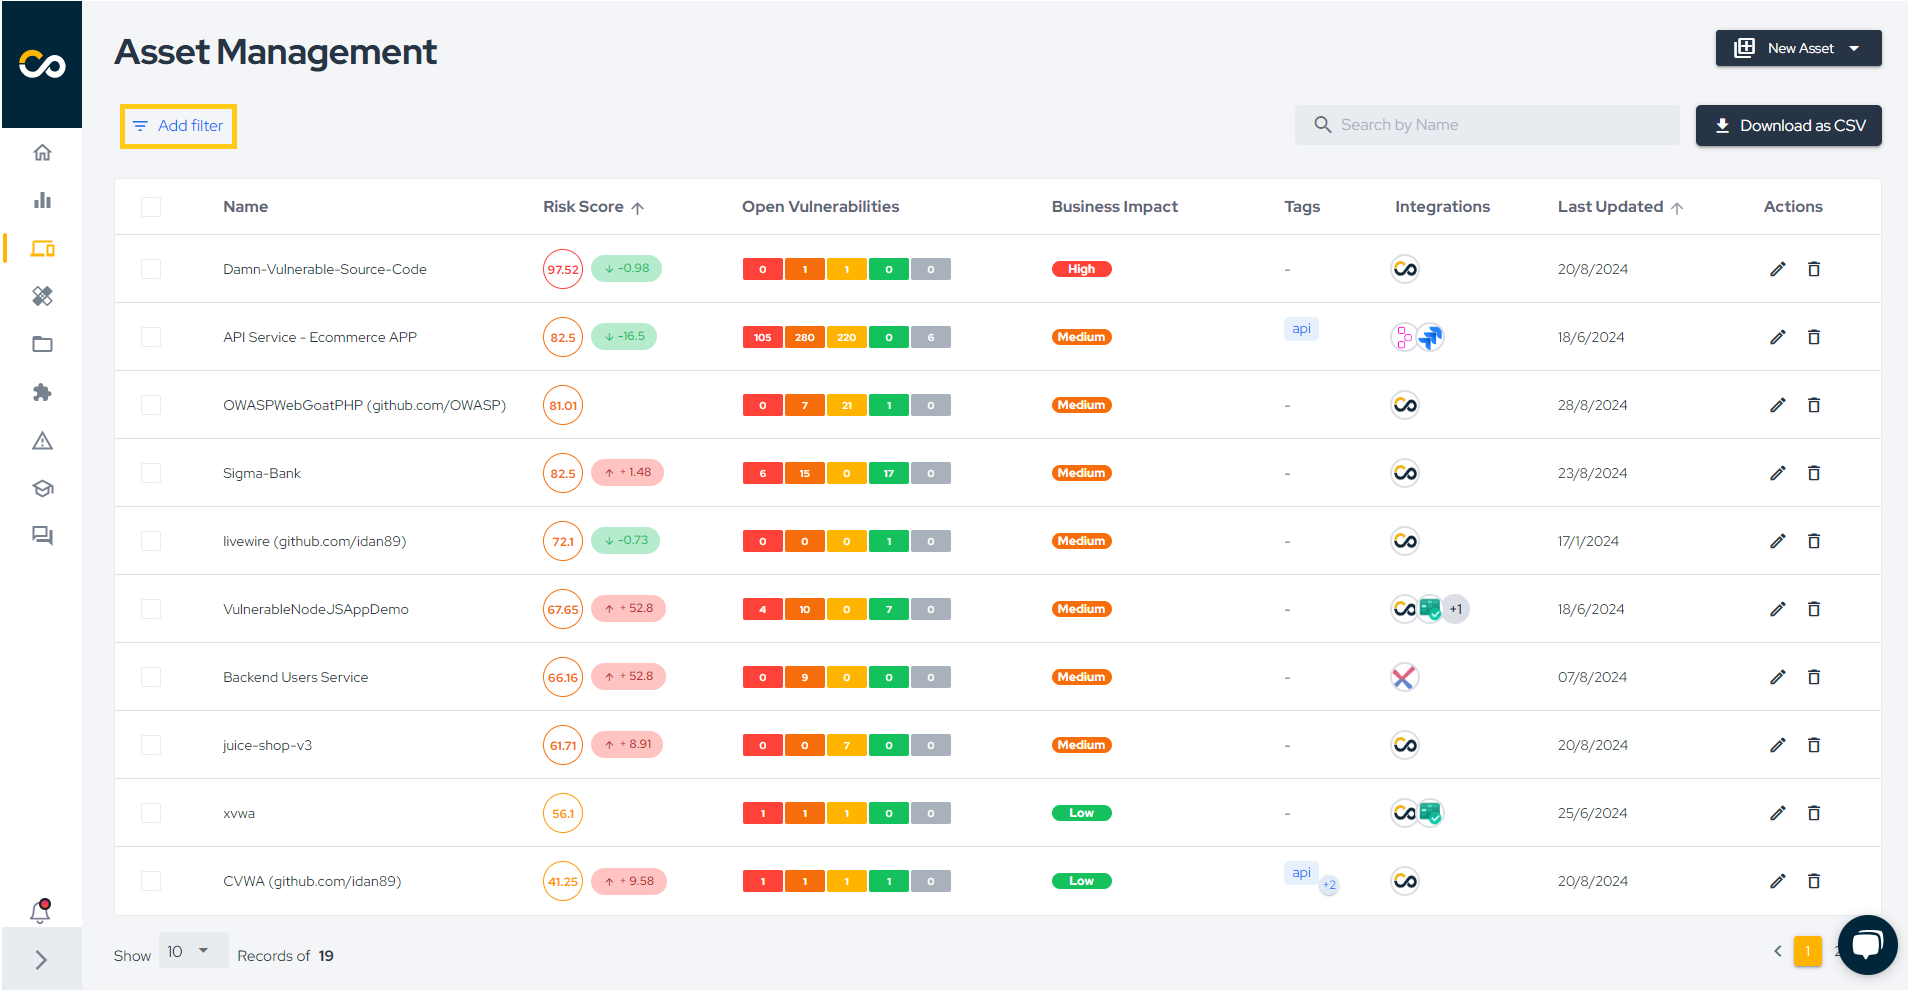The image size is (1910, 990).
Task: Open the live chat widget
Action: (x=1867, y=944)
